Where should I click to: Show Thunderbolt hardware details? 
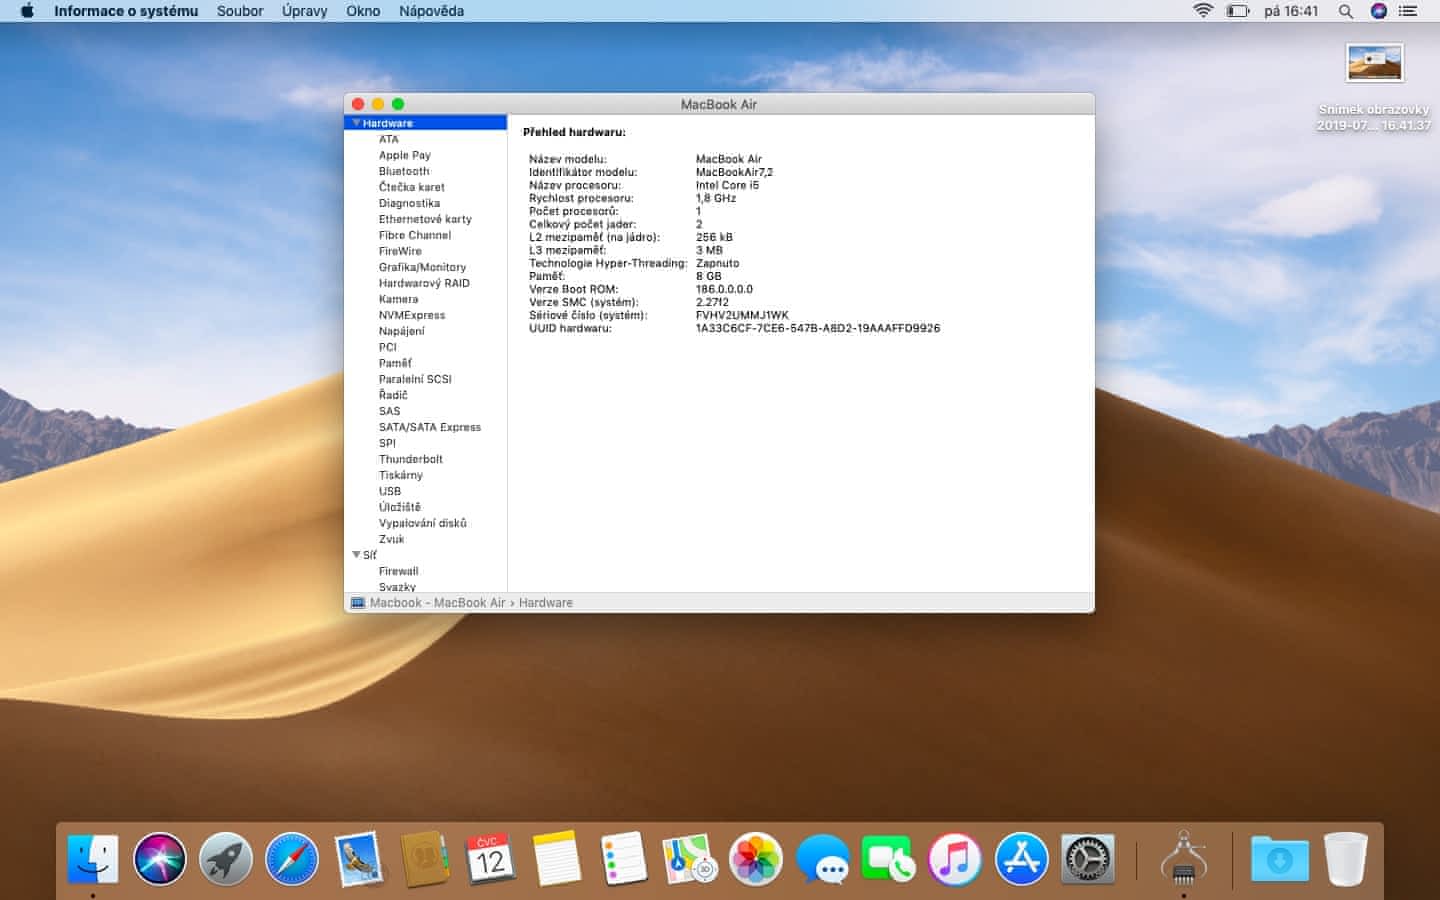click(x=410, y=459)
